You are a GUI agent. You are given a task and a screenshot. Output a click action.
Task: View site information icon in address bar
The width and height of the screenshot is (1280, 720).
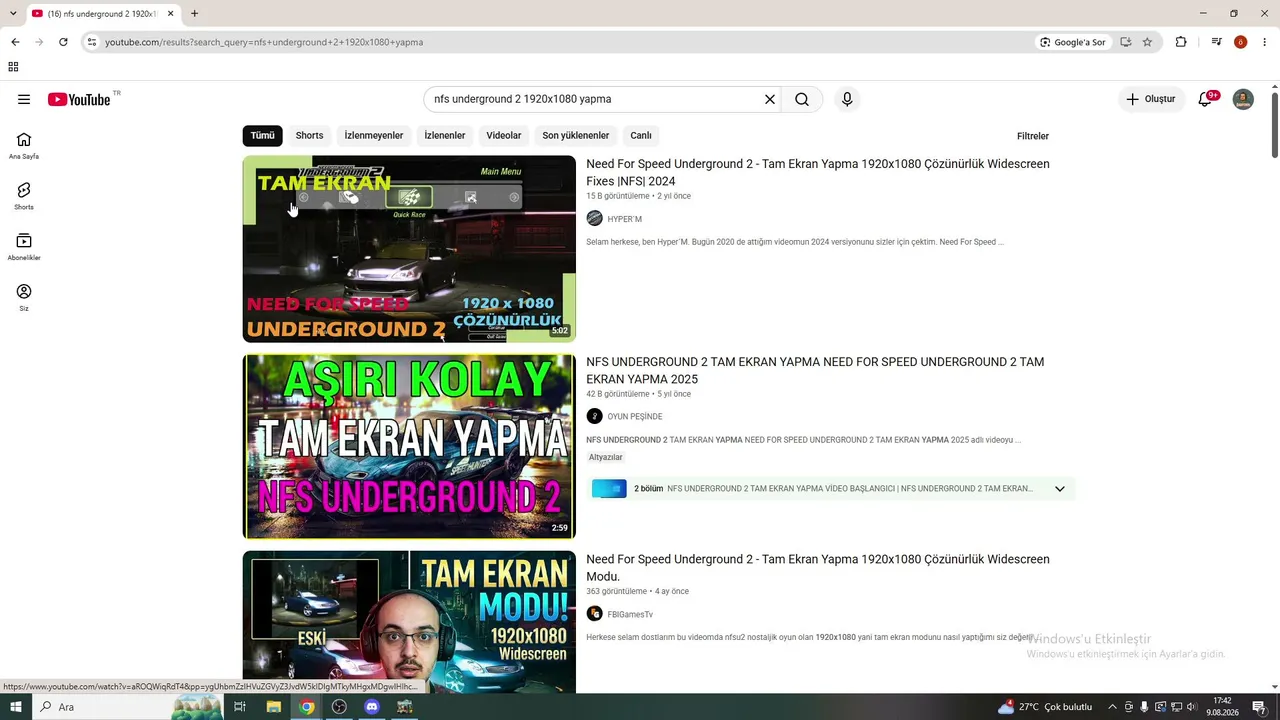point(91,42)
